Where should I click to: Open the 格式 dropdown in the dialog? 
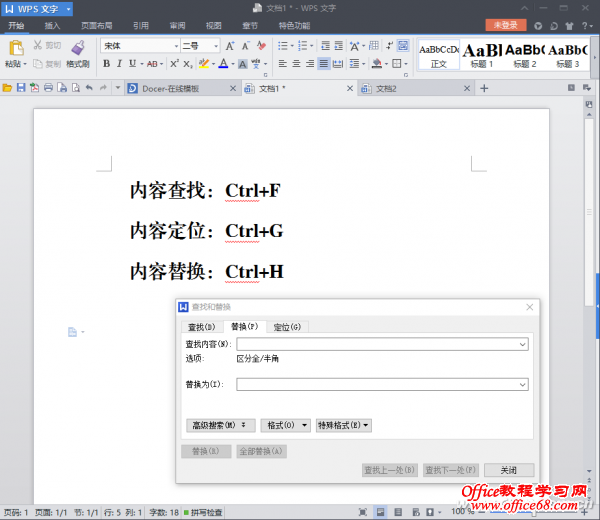tap(285, 425)
